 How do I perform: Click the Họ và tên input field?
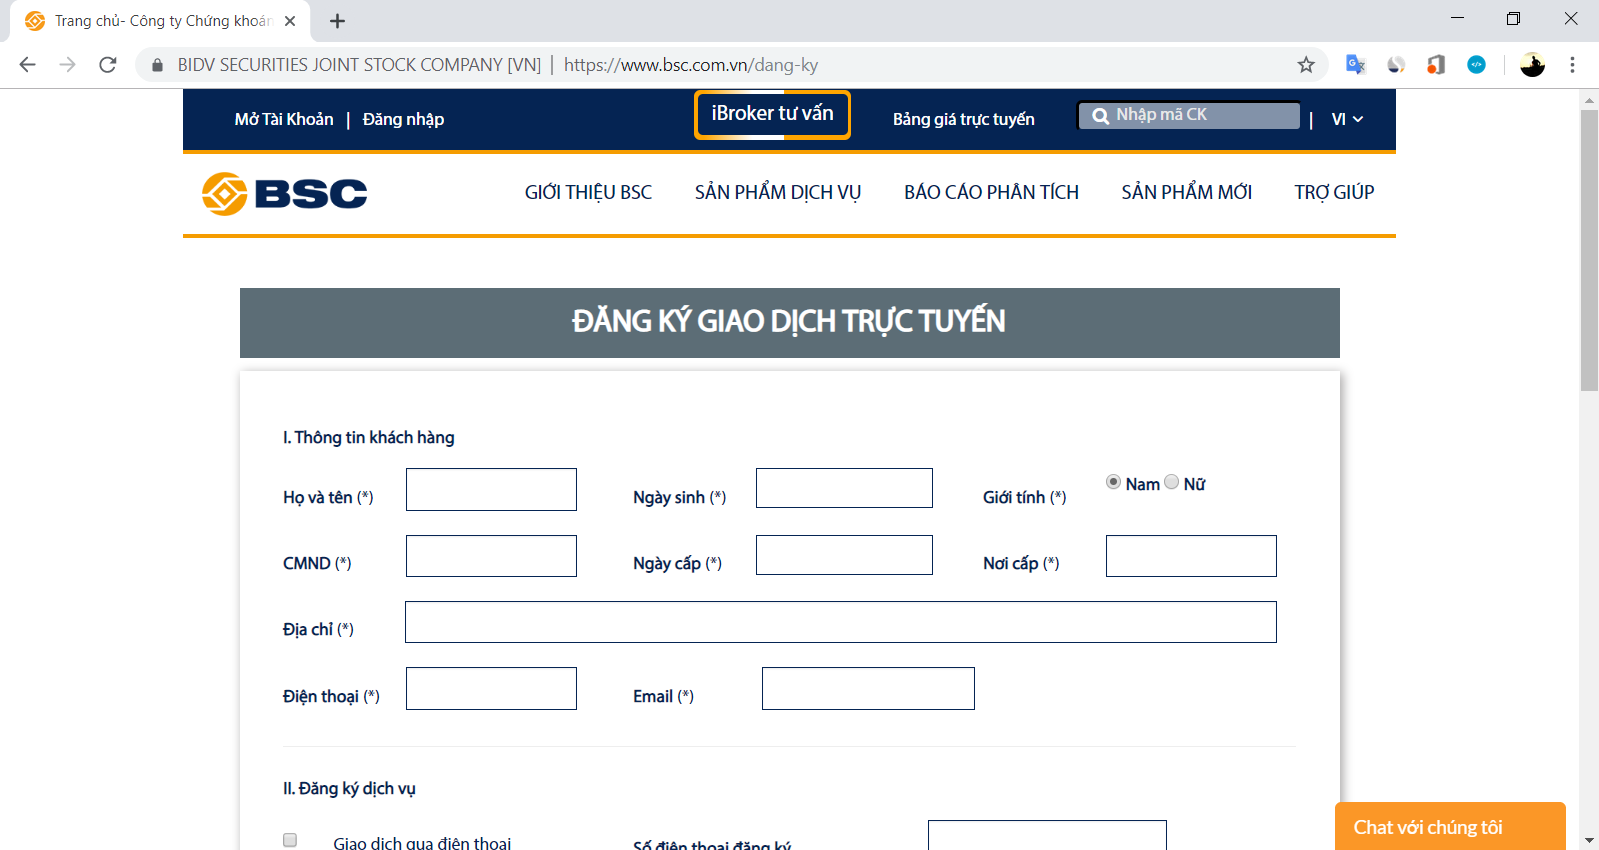(x=491, y=489)
